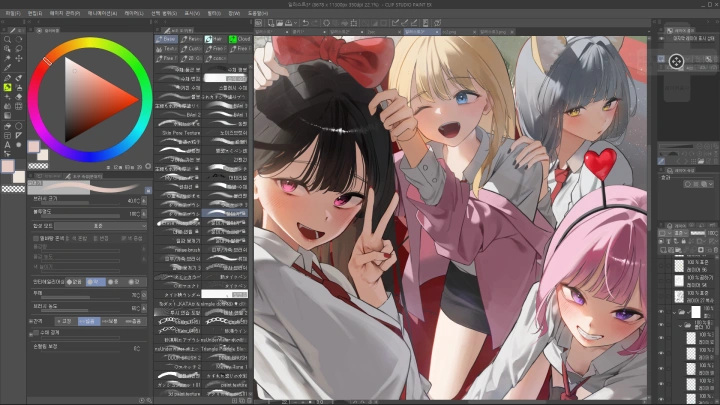720x405 pixels.
Task: Click the Open file folder icon
Action: [x=279, y=22]
